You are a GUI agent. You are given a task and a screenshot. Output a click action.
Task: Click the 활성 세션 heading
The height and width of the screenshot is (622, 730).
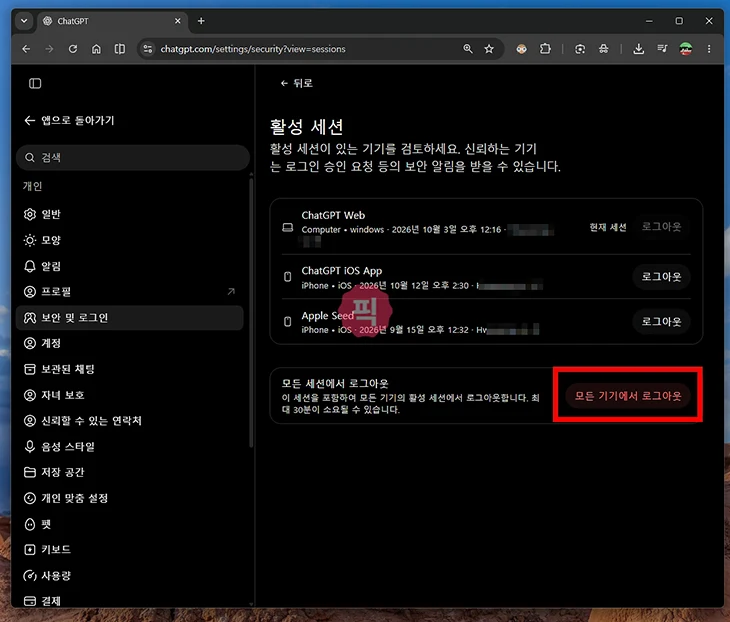click(x=306, y=127)
